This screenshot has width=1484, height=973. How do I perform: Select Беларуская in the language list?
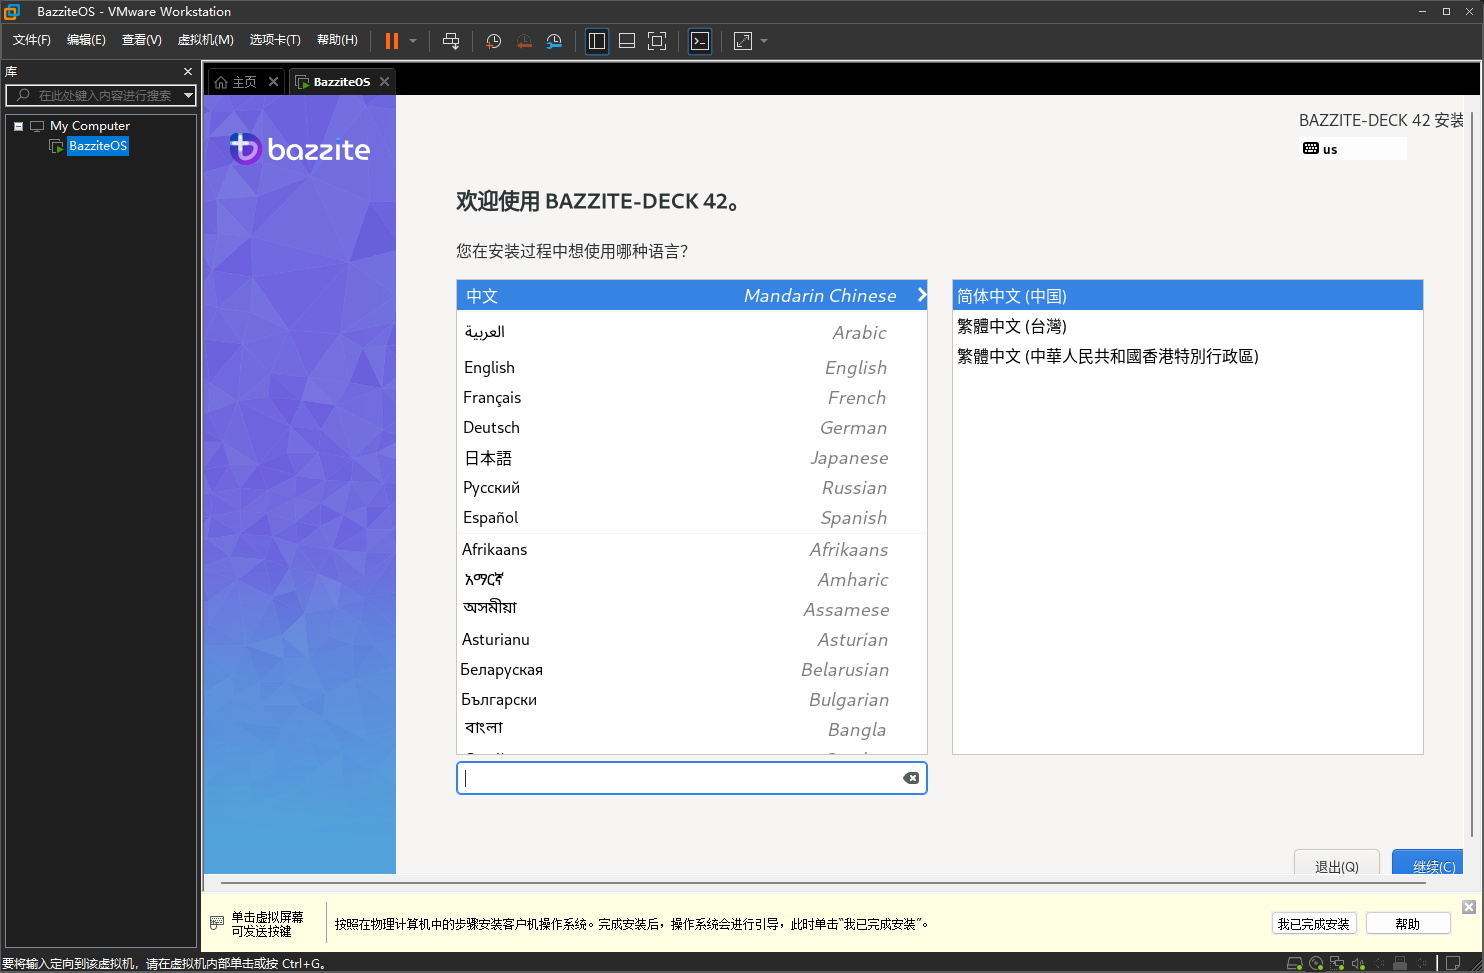pyautogui.click(x=692, y=670)
